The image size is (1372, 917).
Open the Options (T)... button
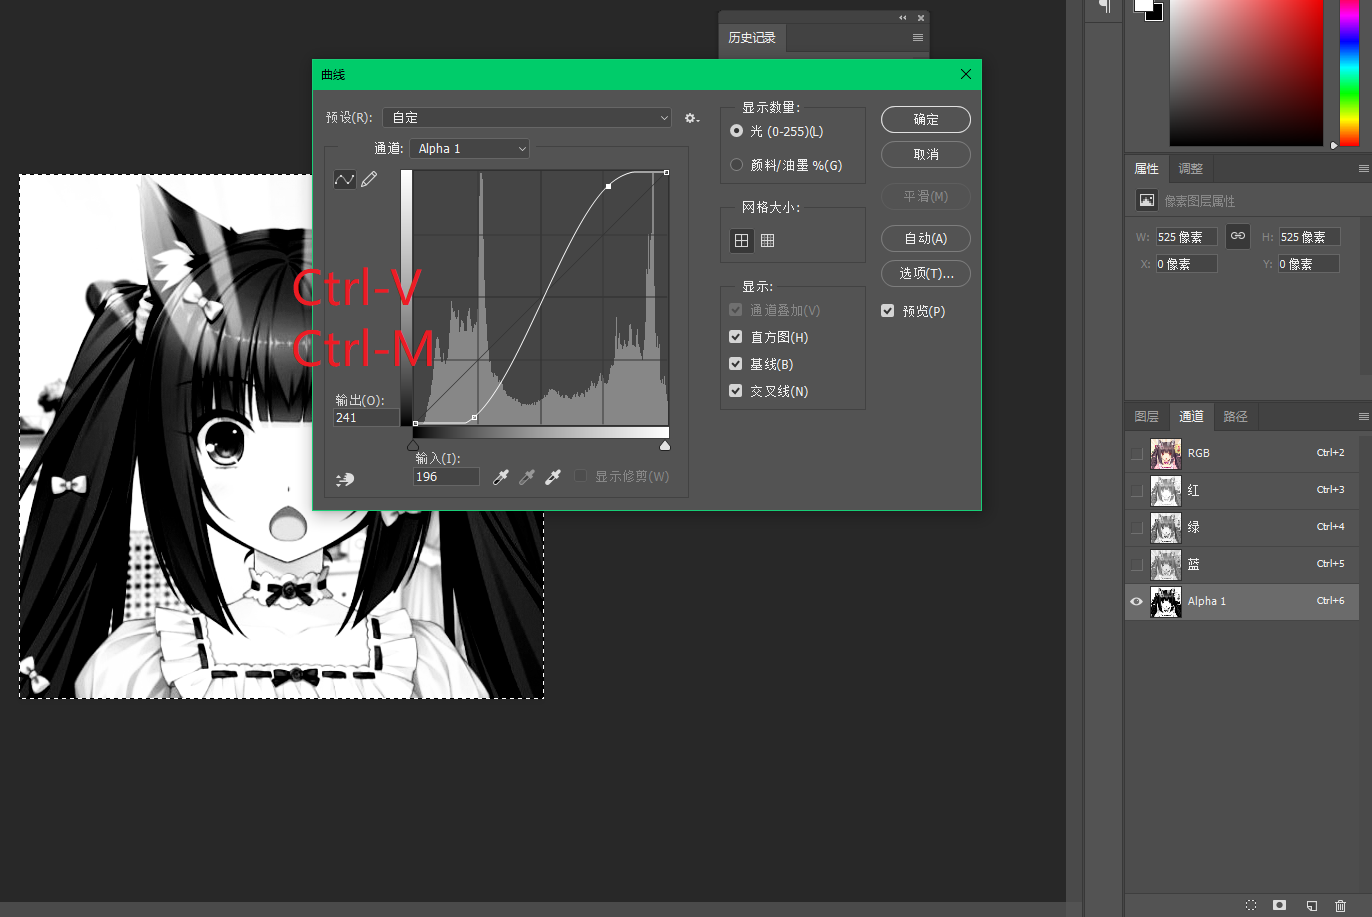926,273
